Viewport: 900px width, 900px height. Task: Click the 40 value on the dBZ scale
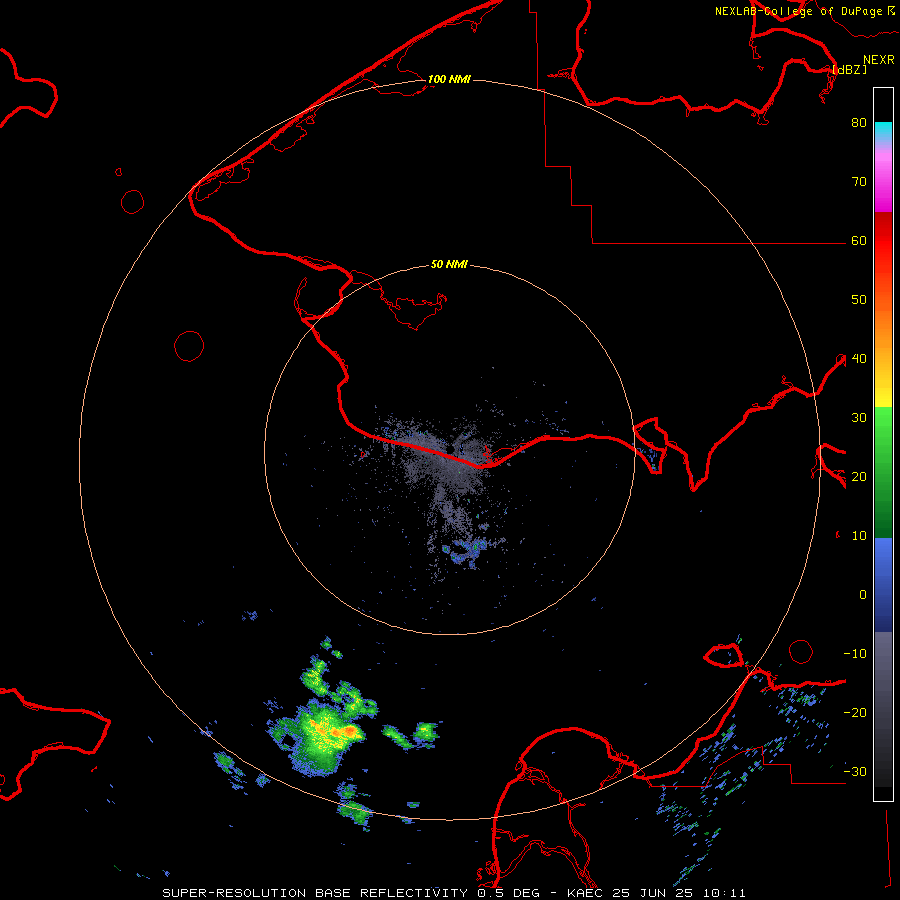pyautogui.click(x=859, y=359)
